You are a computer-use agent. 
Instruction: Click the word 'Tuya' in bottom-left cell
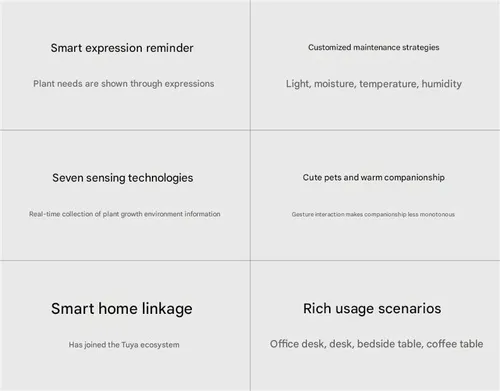tap(130, 345)
